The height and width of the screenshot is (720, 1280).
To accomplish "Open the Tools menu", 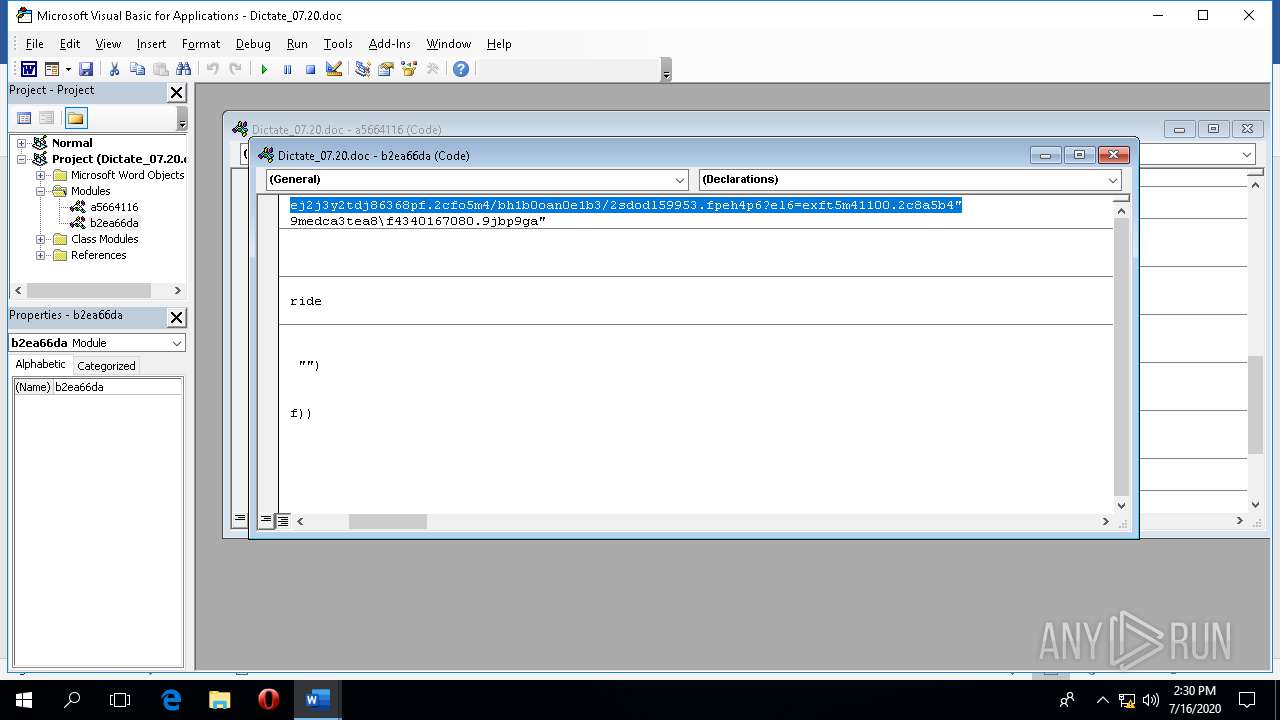I will point(338,44).
